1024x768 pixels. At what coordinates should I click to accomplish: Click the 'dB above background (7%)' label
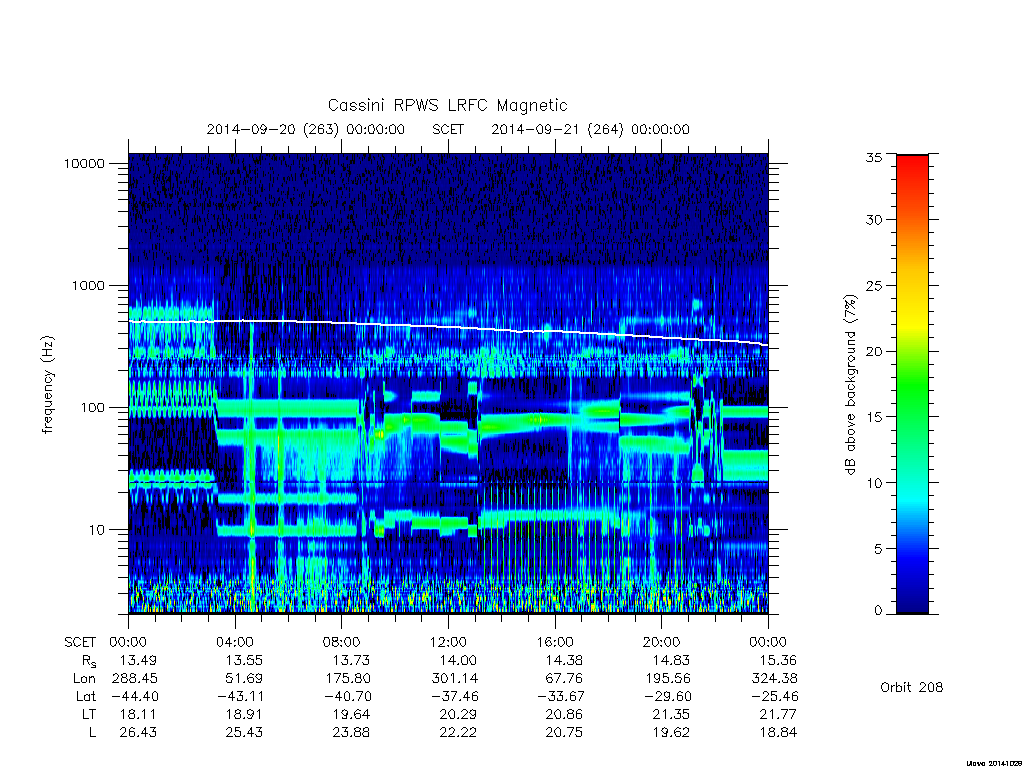(850, 385)
